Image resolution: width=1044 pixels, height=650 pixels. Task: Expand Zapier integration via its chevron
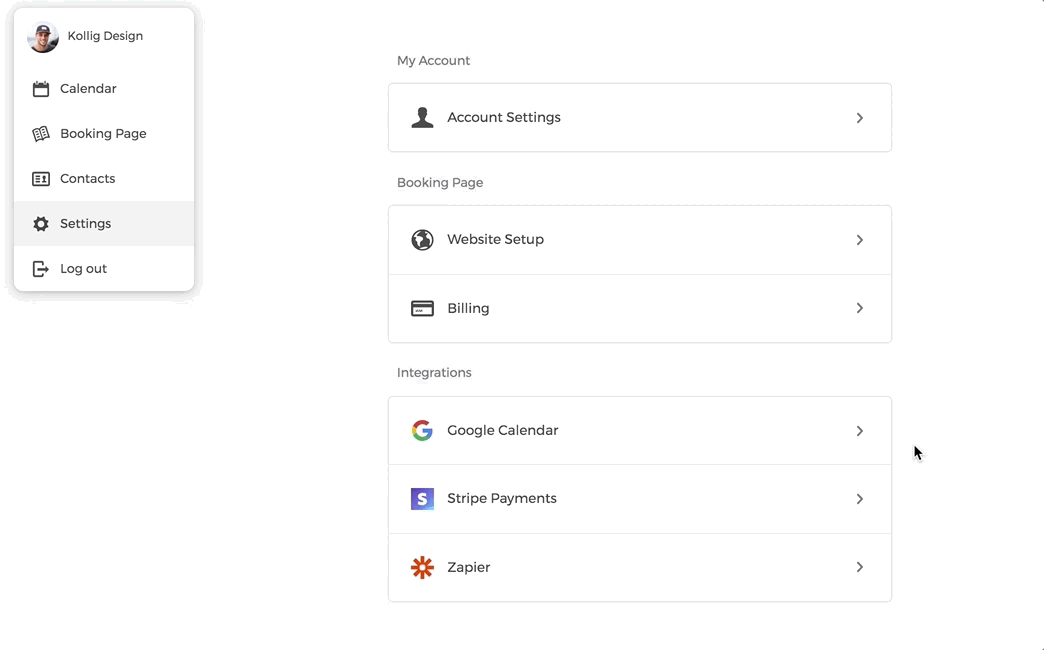859,567
